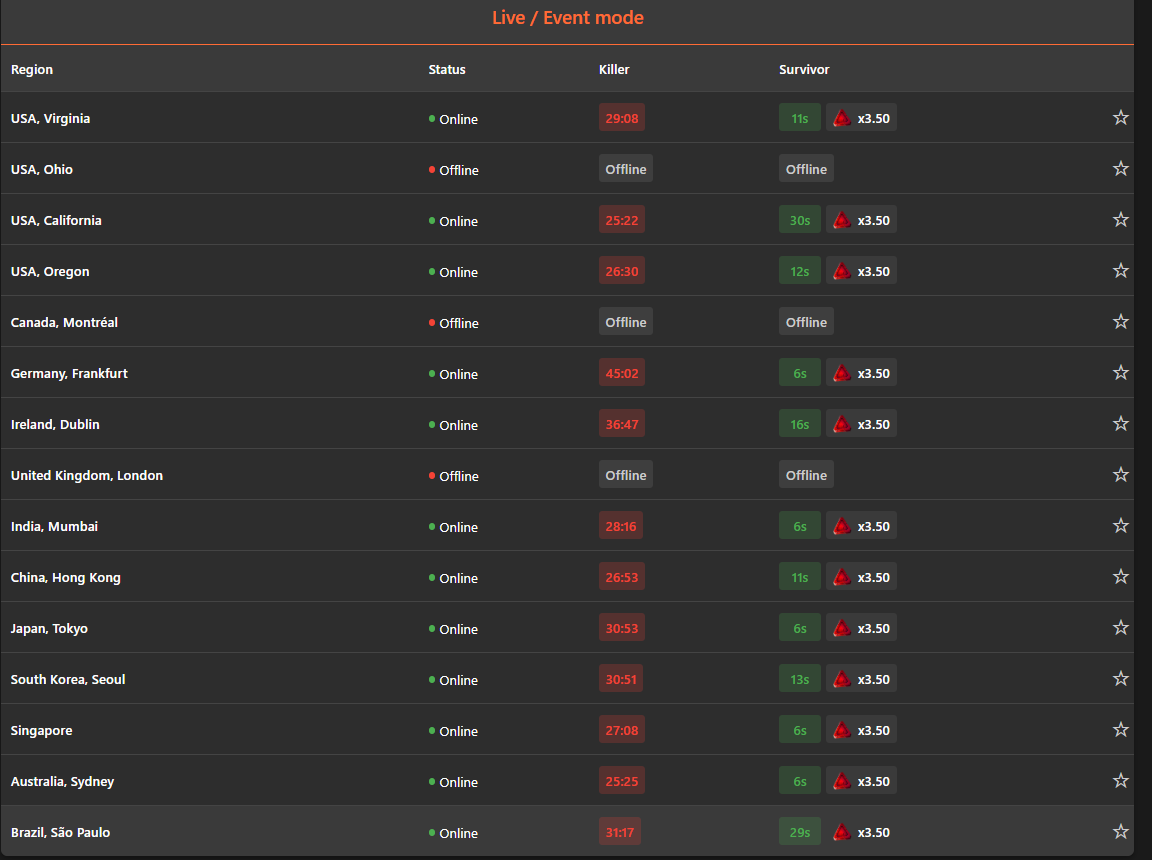Open the Live / Event mode heading
Image resolution: width=1152 pixels, height=860 pixels.
(x=568, y=18)
